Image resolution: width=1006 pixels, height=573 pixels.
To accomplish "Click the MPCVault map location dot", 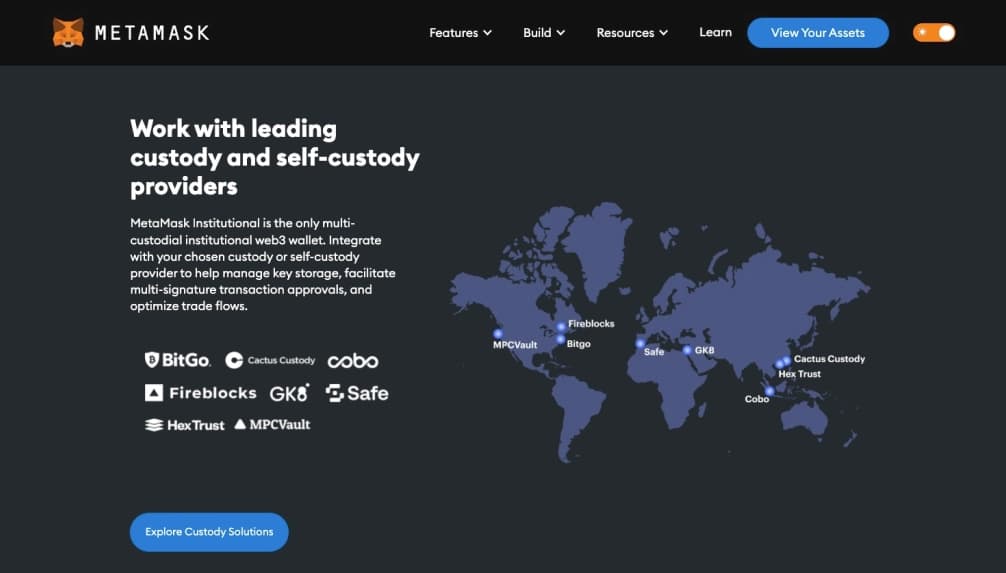I will point(498,334).
